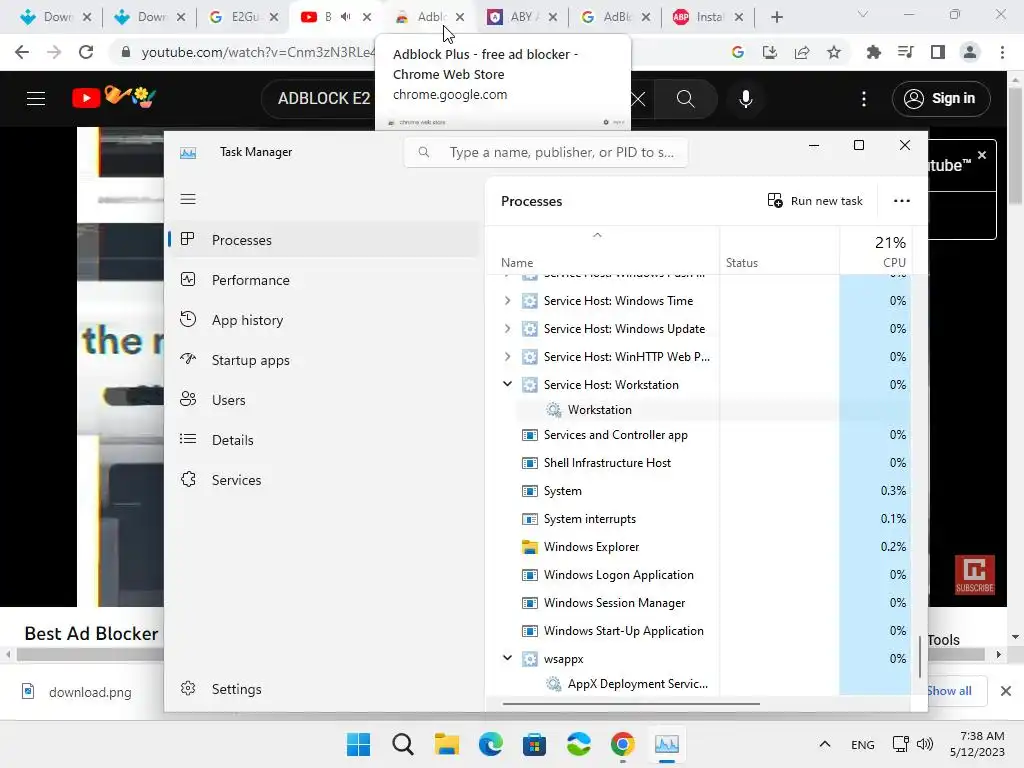This screenshot has height=768, width=1024.
Task: Open Google icon in Chrome toolbar
Action: (738, 52)
